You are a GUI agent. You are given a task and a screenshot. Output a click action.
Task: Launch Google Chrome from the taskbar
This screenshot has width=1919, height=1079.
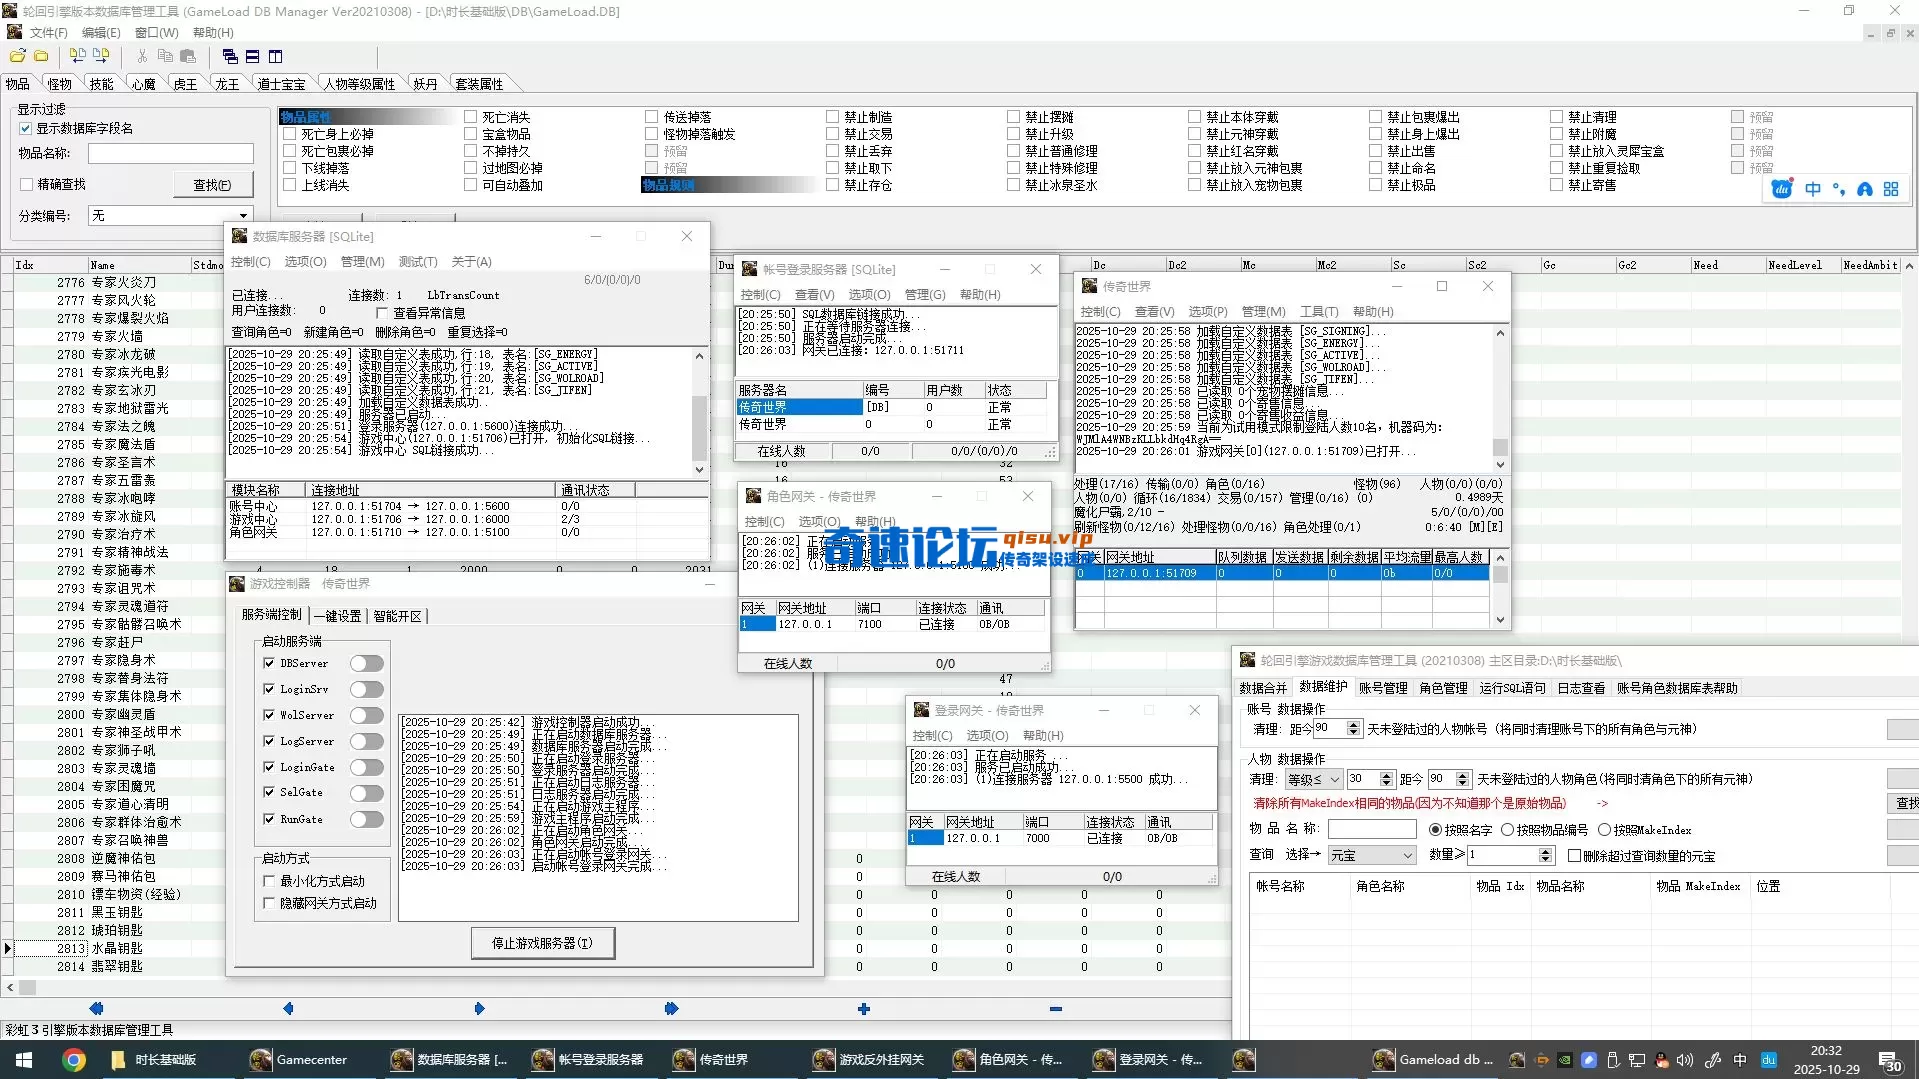tap(75, 1059)
